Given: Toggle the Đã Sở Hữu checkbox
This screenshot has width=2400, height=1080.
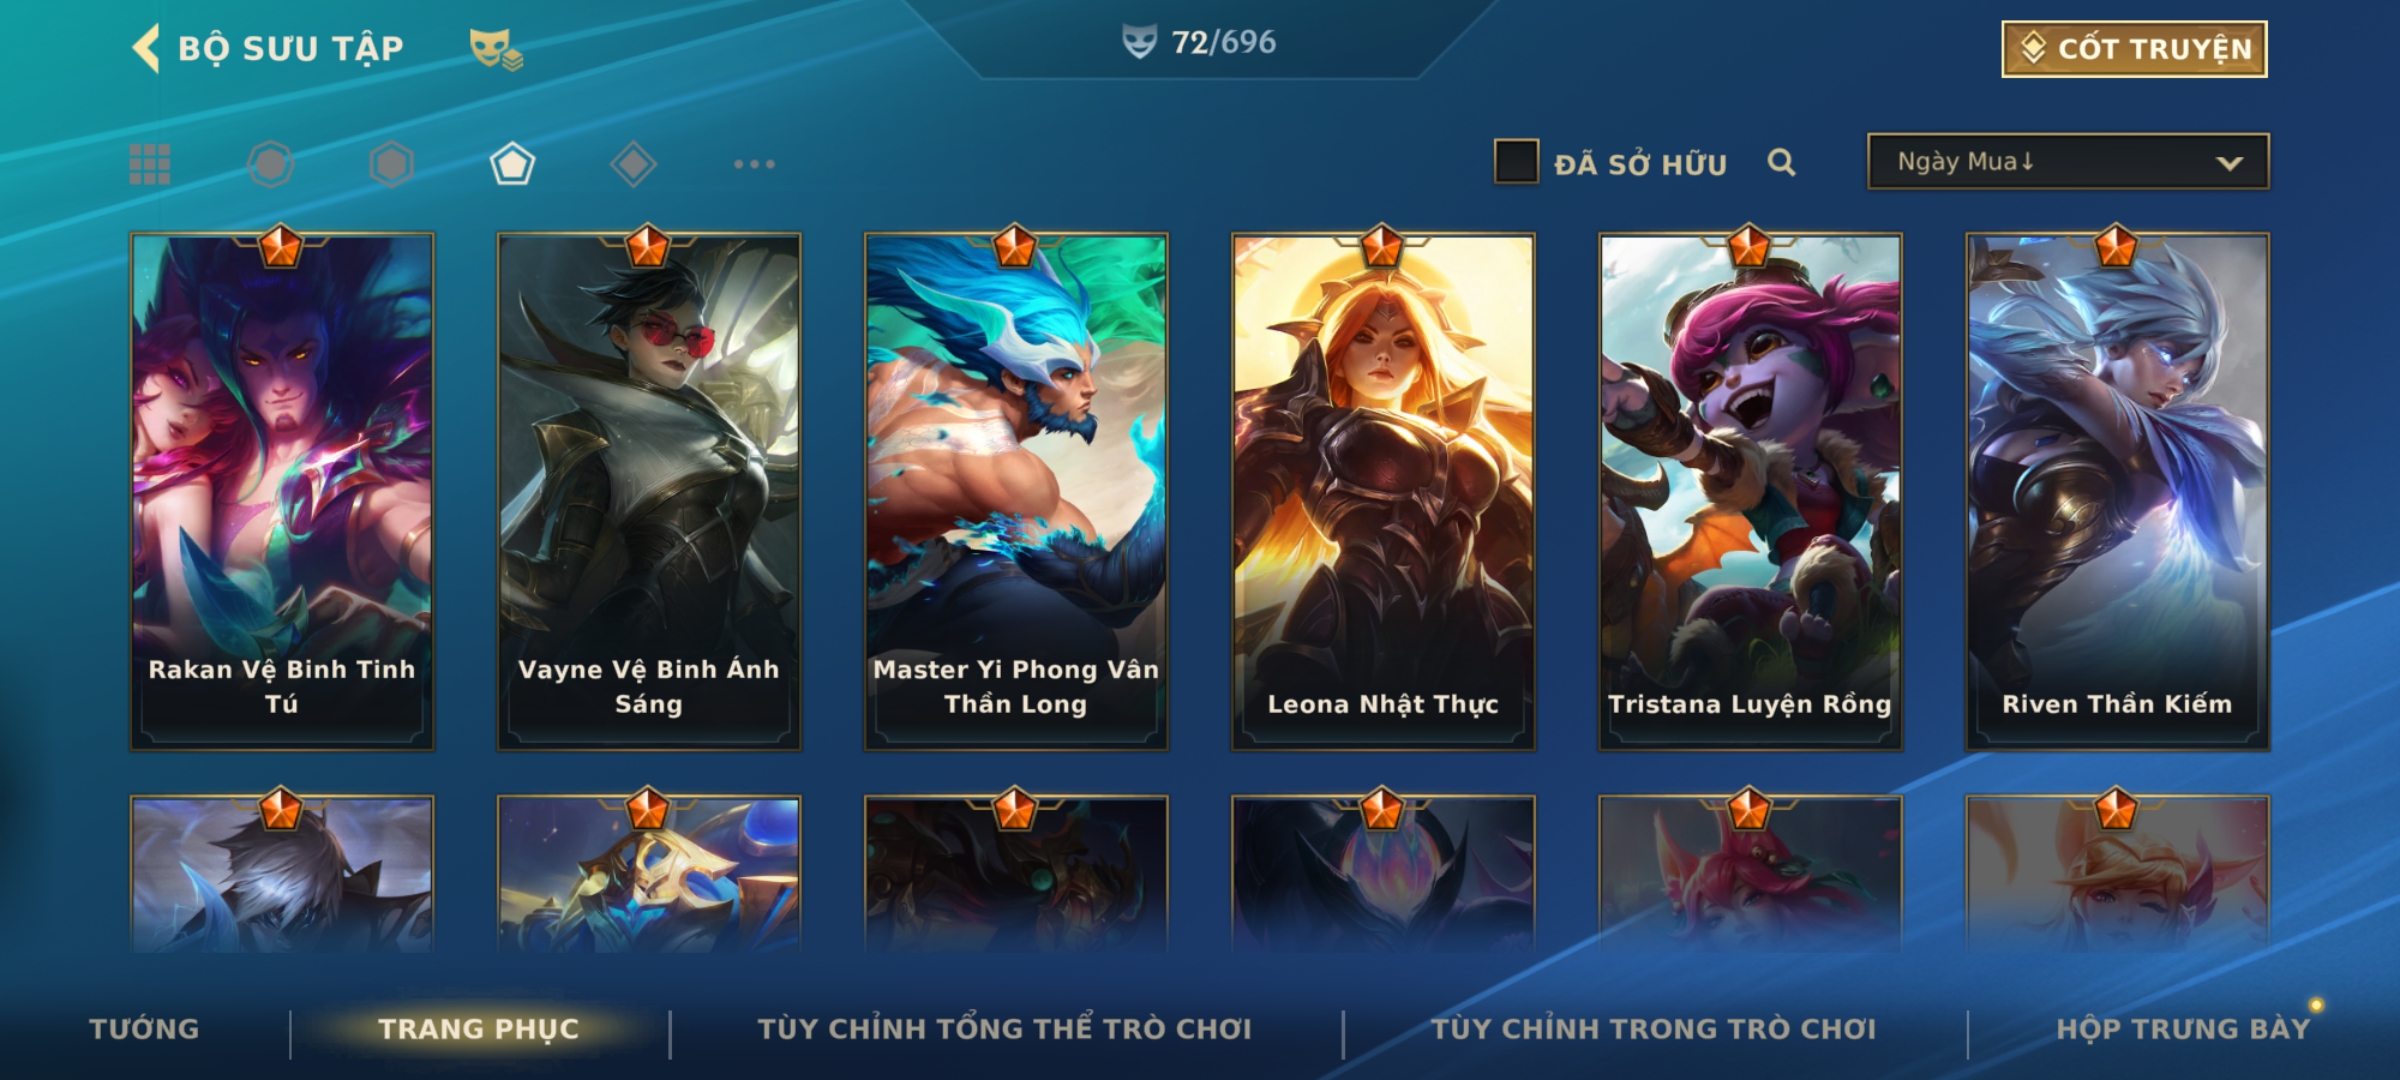Looking at the screenshot, I should [x=1516, y=162].
